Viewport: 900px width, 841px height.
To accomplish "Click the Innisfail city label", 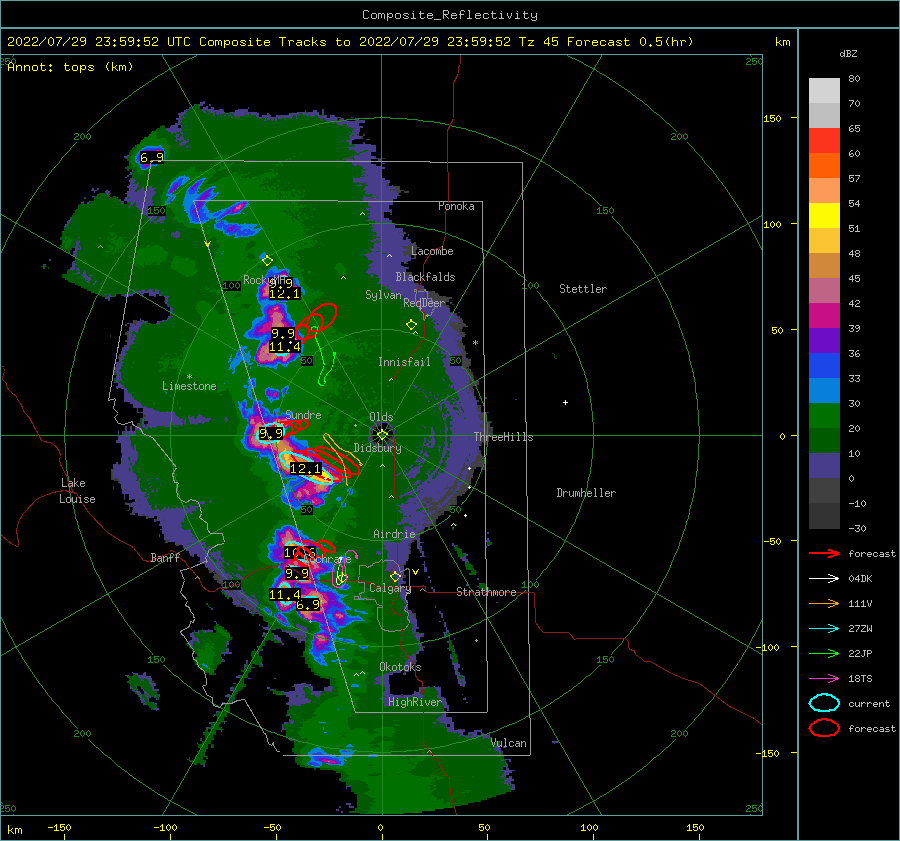I will 404,362.
